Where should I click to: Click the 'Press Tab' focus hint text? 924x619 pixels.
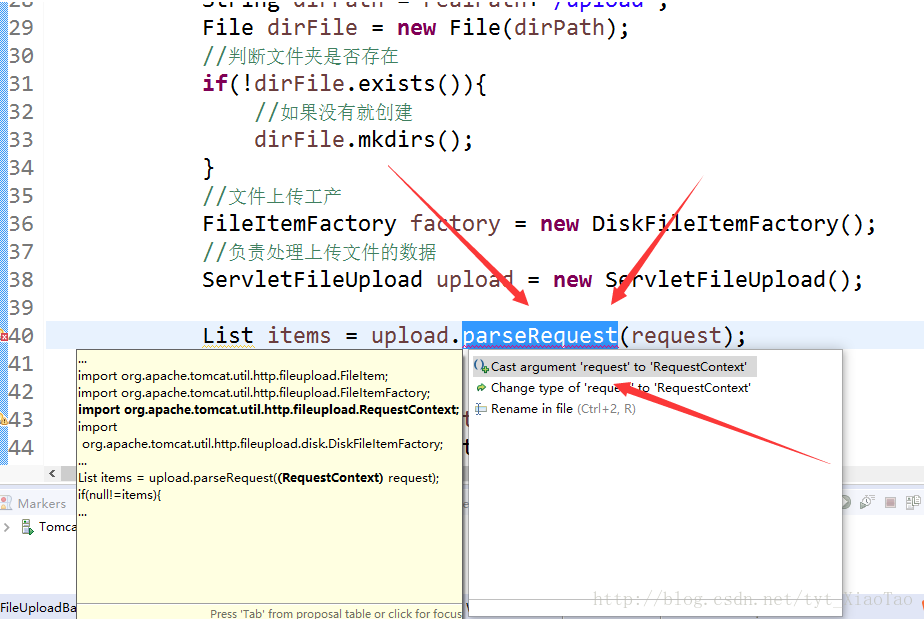[x=336, y=613]
